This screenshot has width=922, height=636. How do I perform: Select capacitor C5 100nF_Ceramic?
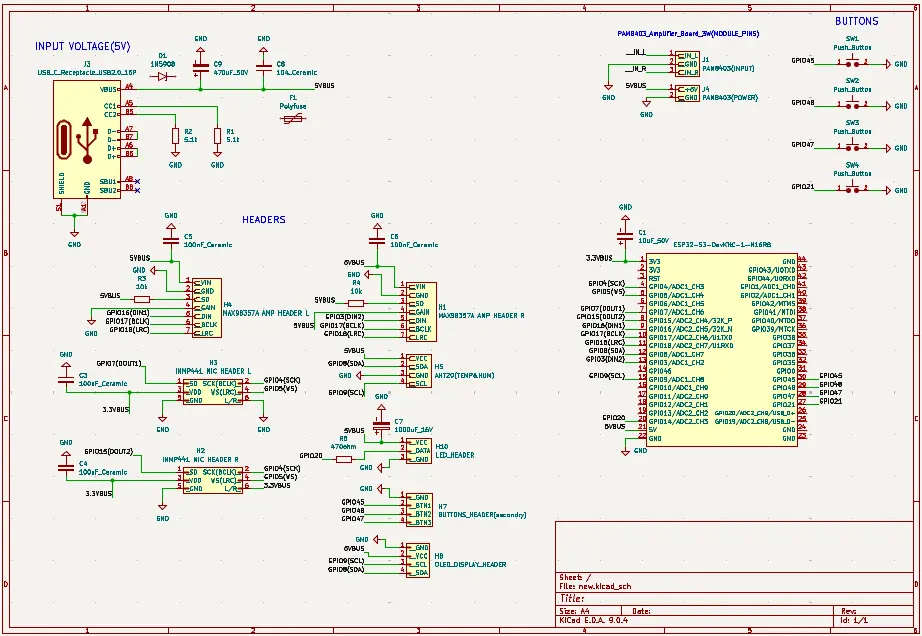(171, 240)
